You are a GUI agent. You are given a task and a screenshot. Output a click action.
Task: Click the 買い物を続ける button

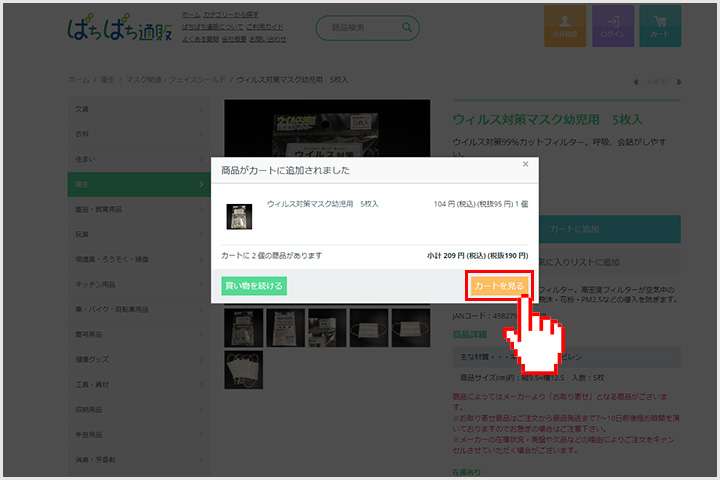[254, 286]
